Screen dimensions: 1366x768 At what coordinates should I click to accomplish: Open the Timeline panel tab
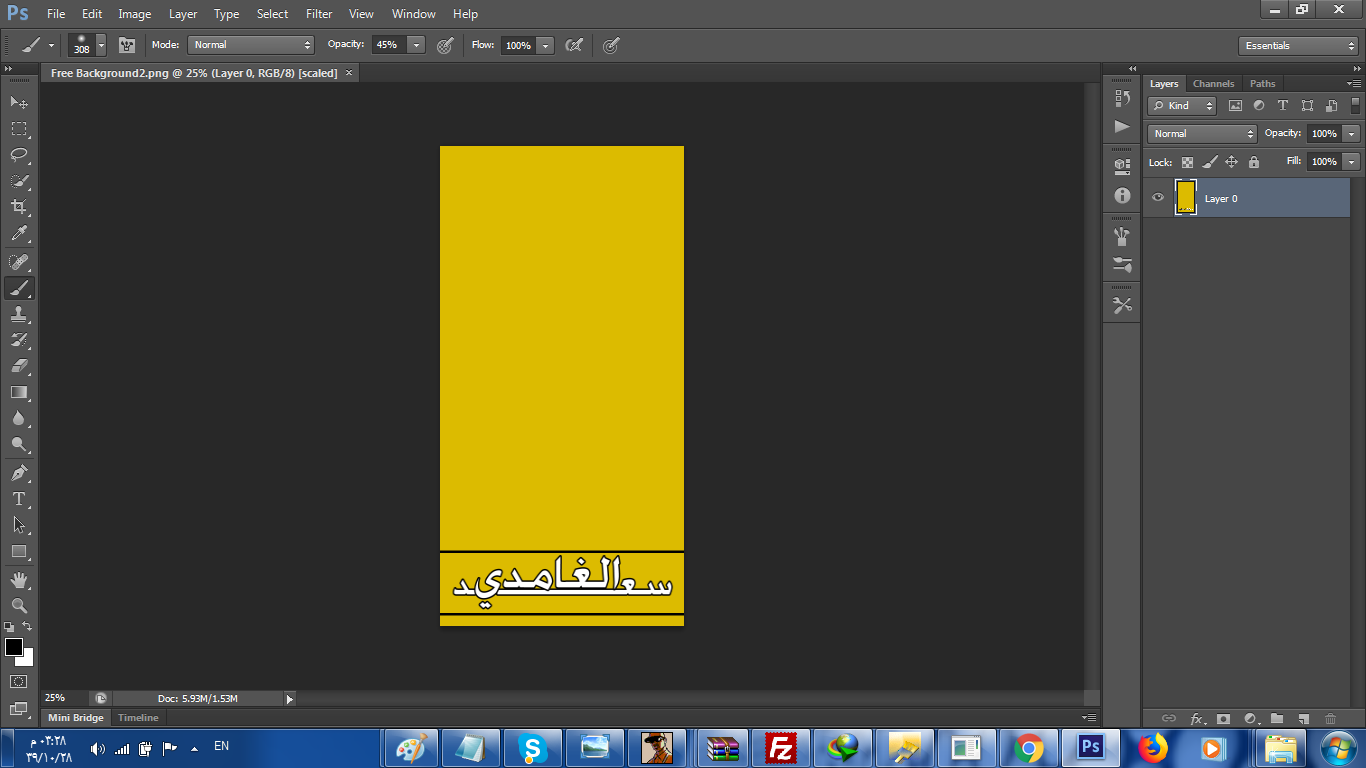tap(138, 718)
